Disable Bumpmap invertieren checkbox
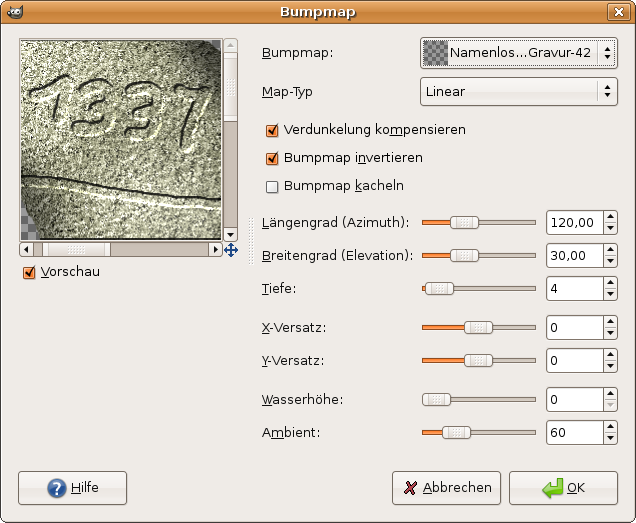This screenshot has height=523, width=636. coord(272,159)
